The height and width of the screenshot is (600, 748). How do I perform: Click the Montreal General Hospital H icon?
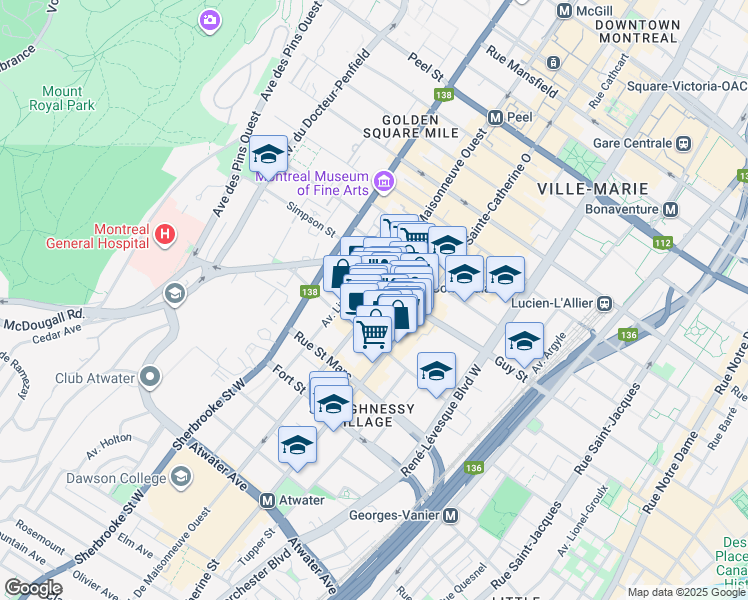click(165, 235)
